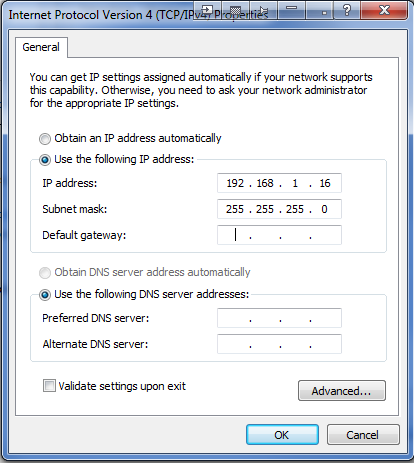This screenshot has height=463, width=414.
Task: Click the pointer flag title bar icon
Action: [263, 11]
